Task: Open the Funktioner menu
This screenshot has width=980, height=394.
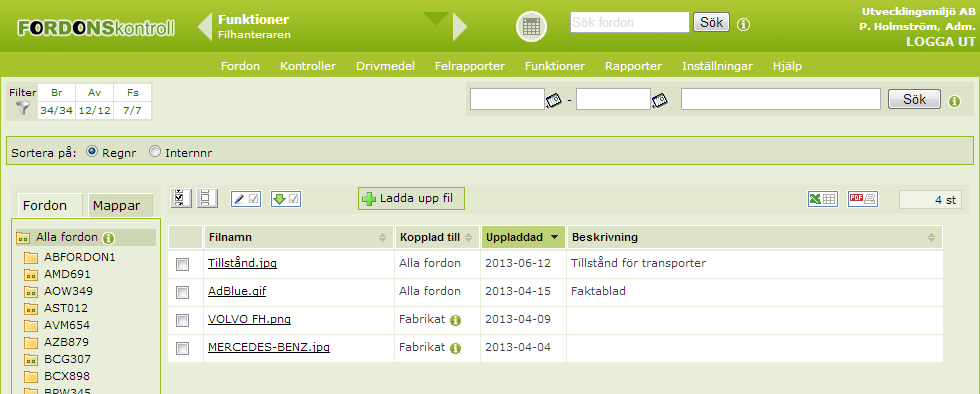Action: click(x=554, y=66)
